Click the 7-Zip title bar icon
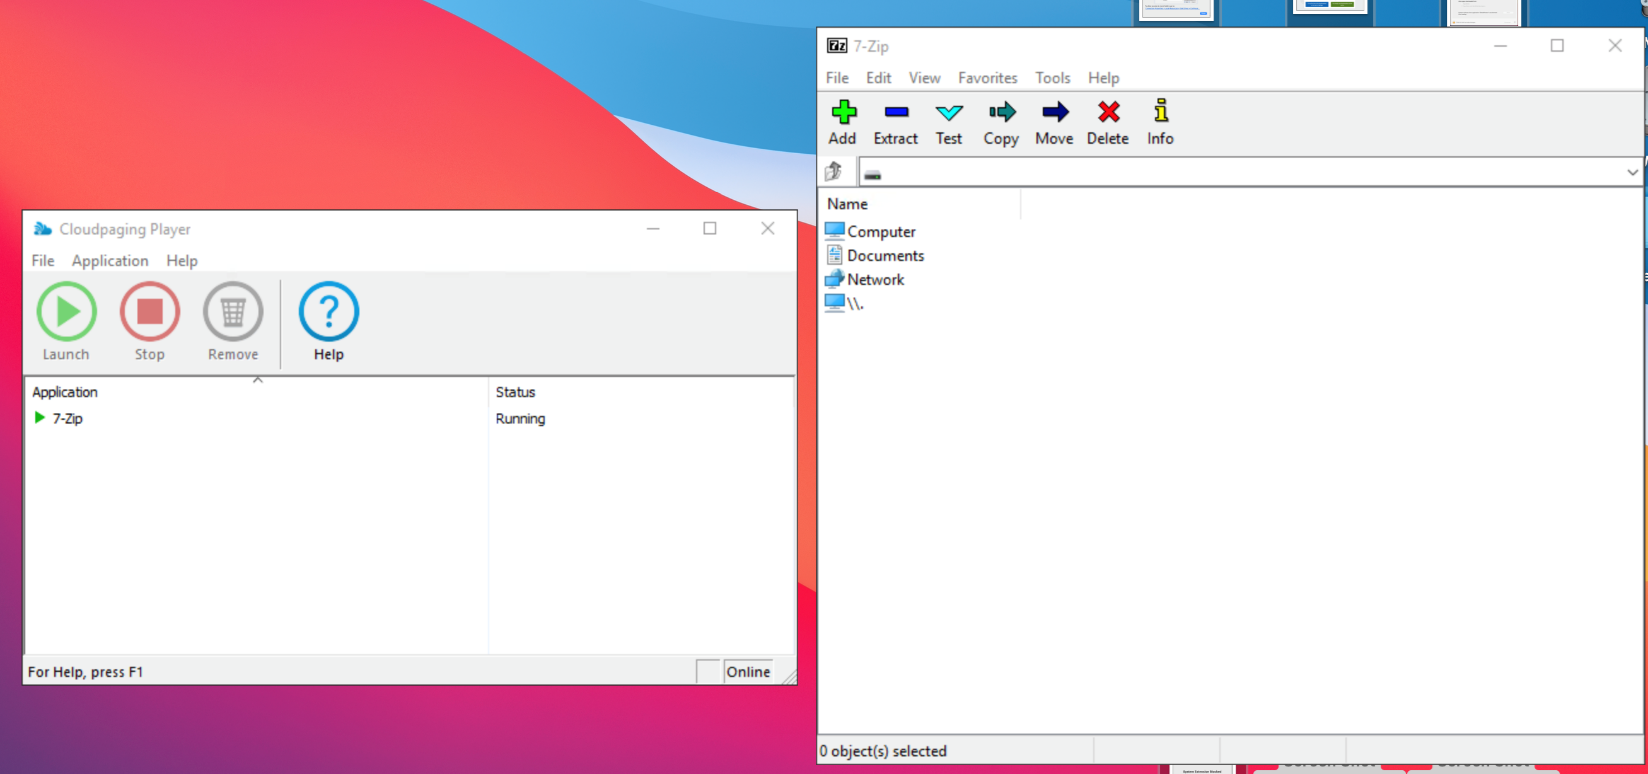 tap(837, 45)
